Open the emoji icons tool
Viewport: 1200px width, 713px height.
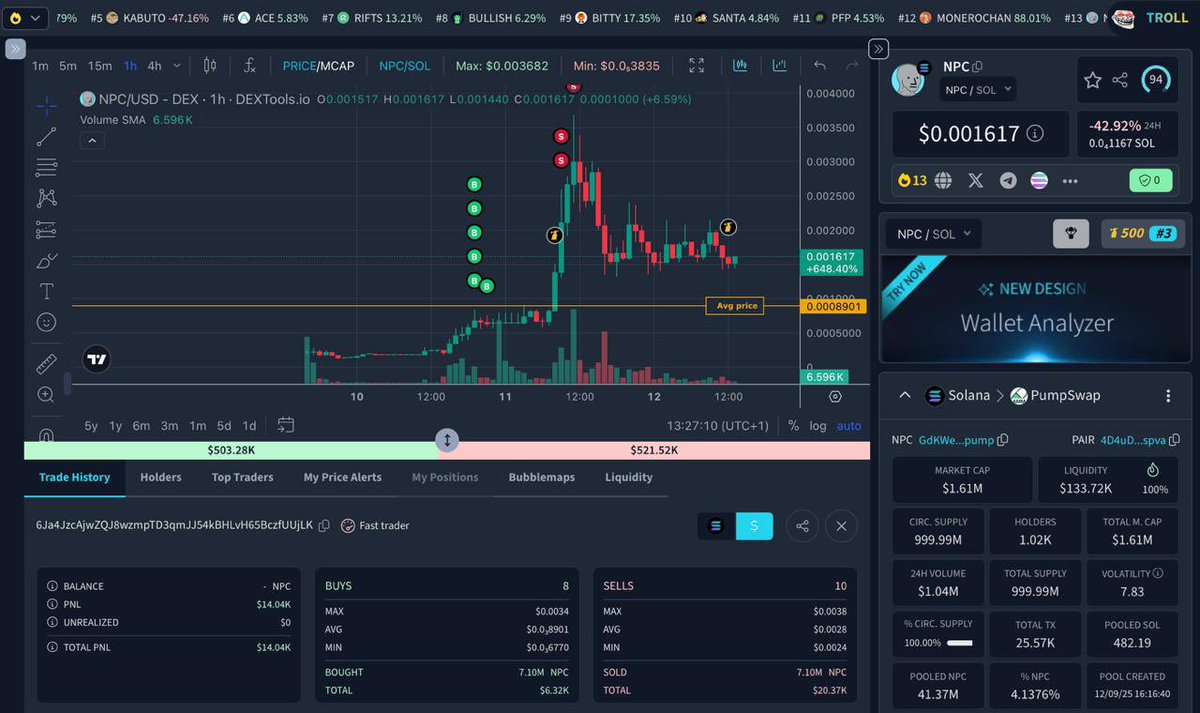(x=46, y=322)
